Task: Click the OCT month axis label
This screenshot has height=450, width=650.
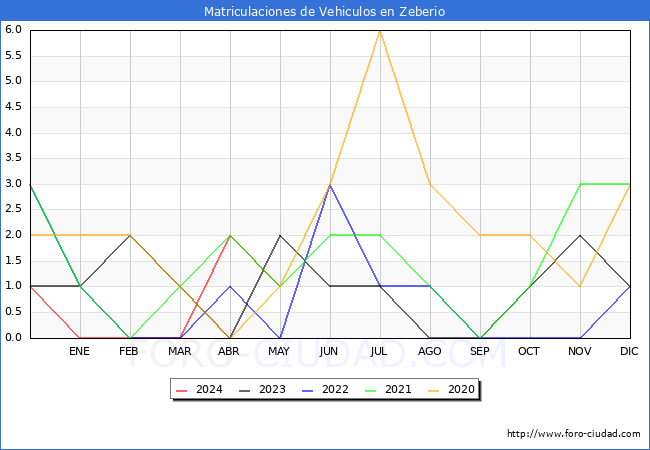Action: click(x=529, y=351)
